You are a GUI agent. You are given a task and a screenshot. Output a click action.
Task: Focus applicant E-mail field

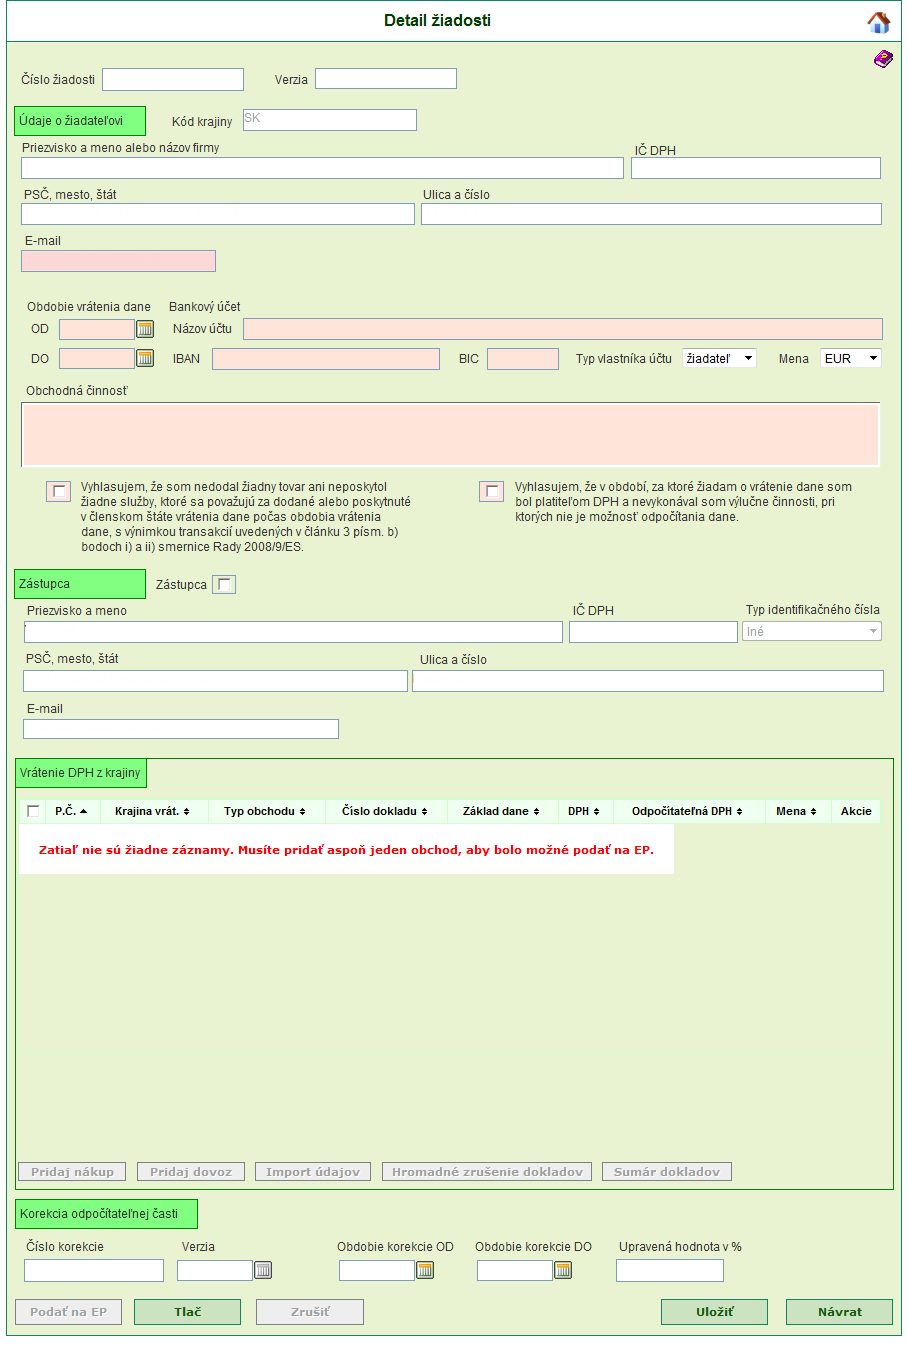click(118, 261)
